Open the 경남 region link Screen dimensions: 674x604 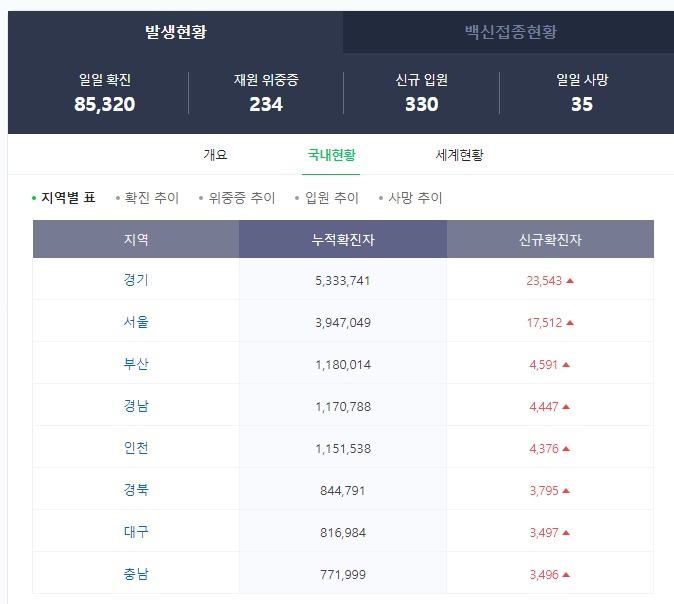coord(136,406)
